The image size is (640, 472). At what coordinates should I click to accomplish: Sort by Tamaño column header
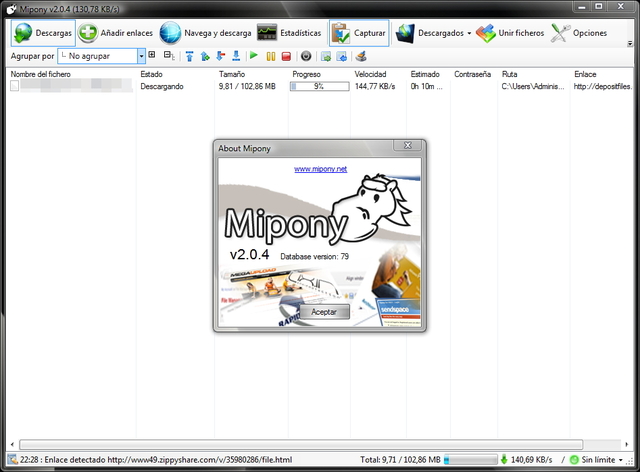232,74
